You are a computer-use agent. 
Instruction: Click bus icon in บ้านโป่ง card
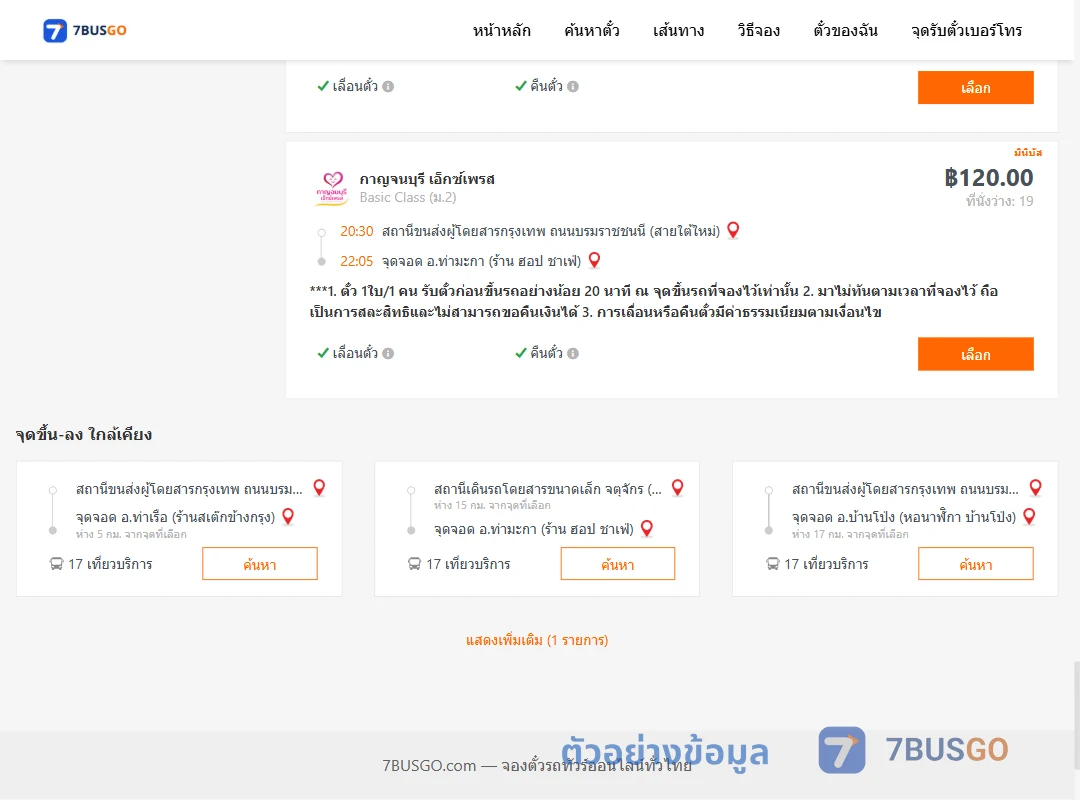[773, 564]
